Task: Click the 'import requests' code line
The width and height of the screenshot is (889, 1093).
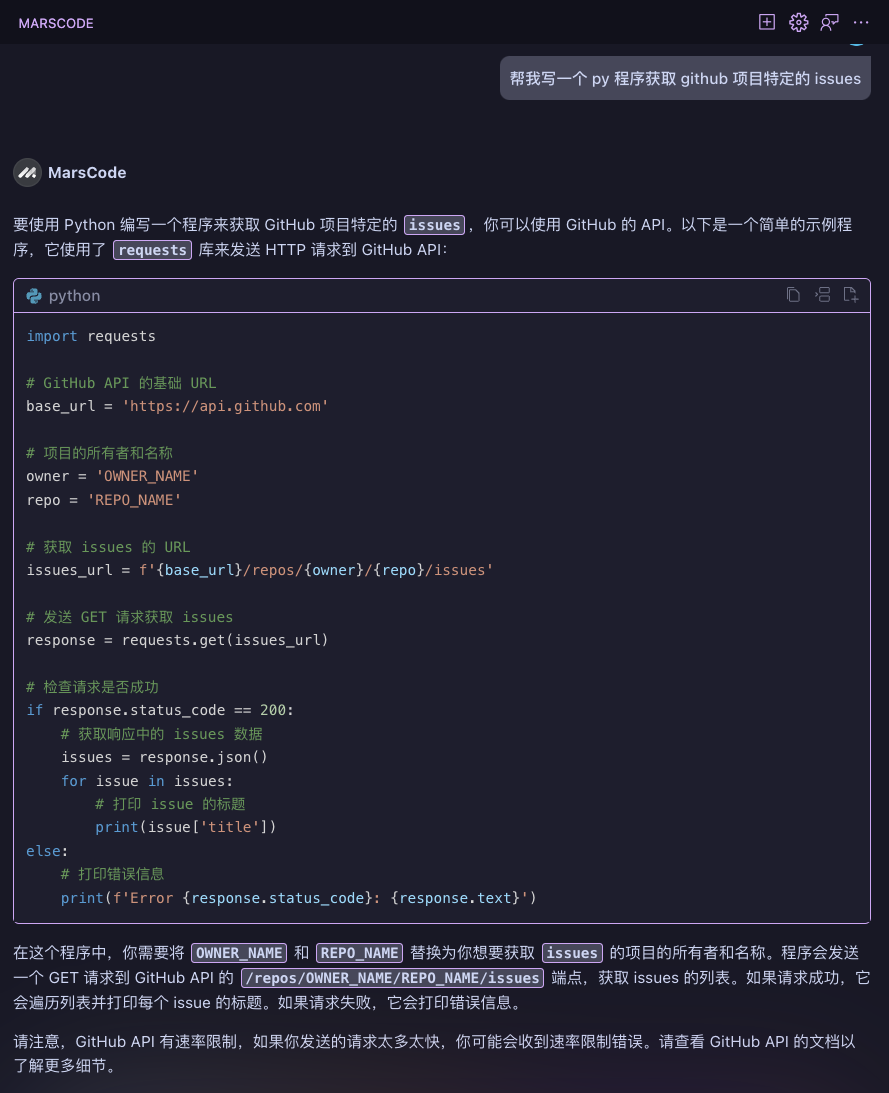Action: pyautogui.click(x=91, y=336)
